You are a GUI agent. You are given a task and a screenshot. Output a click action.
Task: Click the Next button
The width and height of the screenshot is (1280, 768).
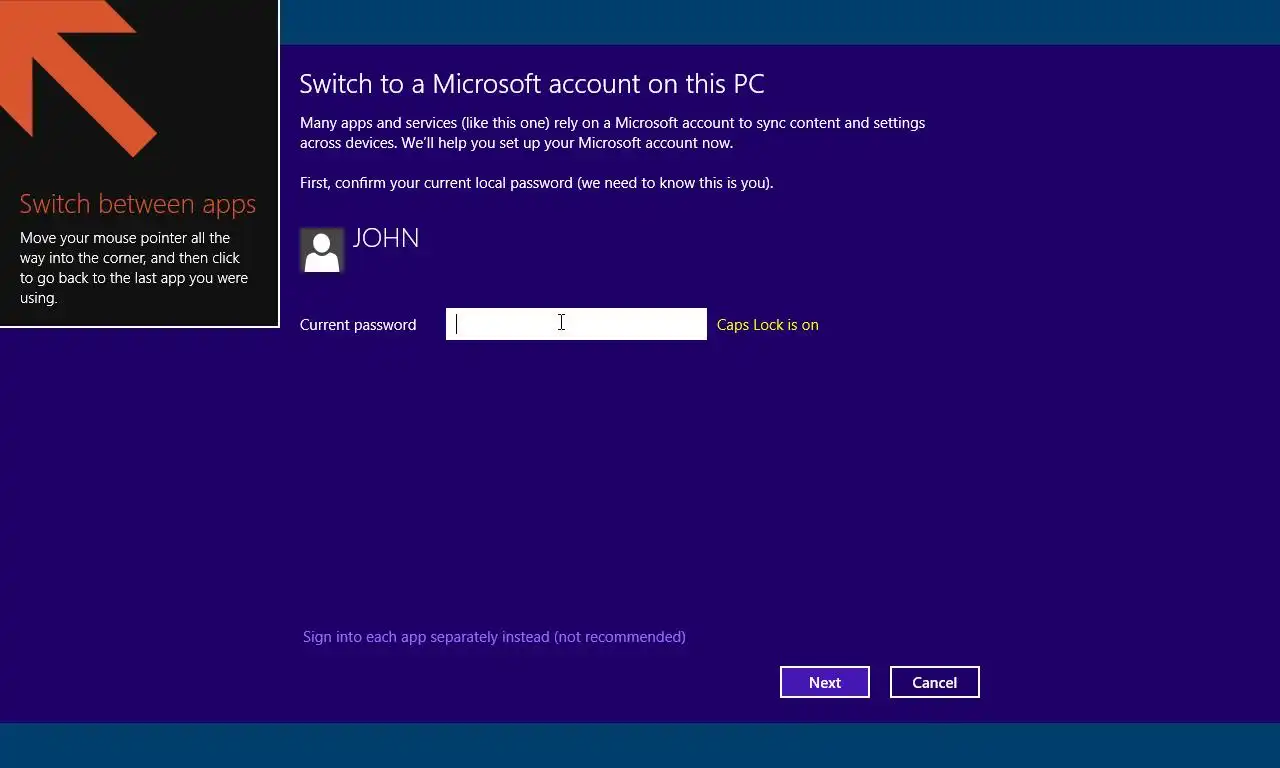[x=825, y=682]
